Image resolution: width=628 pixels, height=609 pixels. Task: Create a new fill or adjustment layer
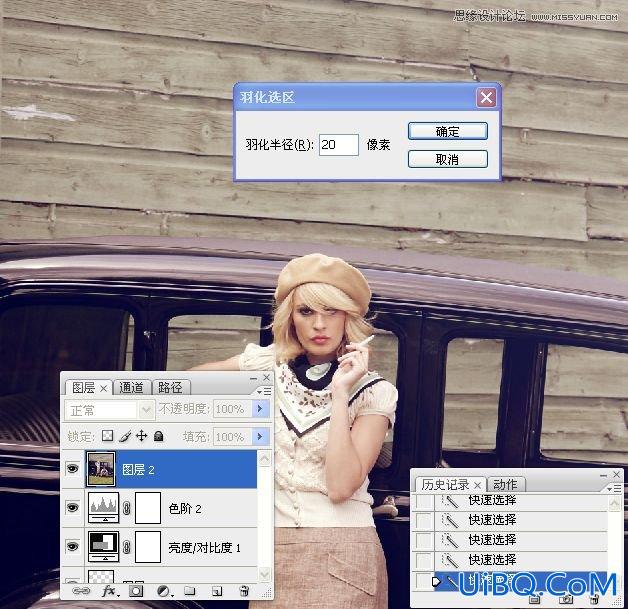pyautogui.click(x=163, y=591)
